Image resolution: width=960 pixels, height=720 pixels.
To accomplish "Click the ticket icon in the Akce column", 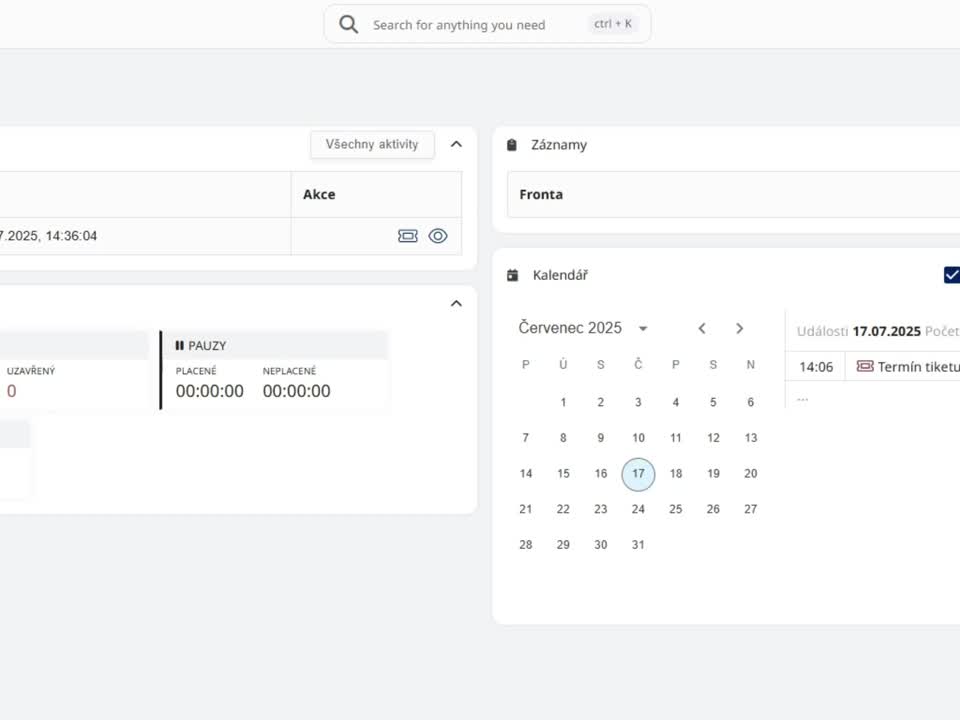I will tap(408, 236).
